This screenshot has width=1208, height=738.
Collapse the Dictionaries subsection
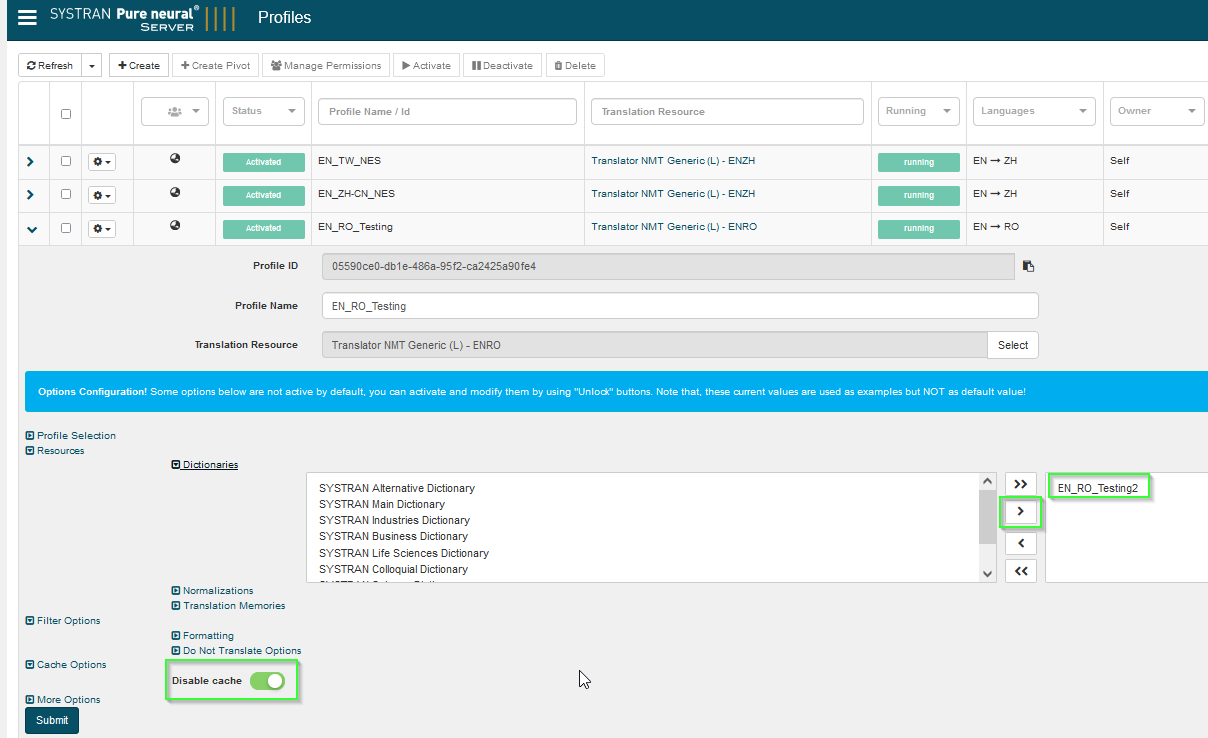pyautogui.click(x=205, y=465)
